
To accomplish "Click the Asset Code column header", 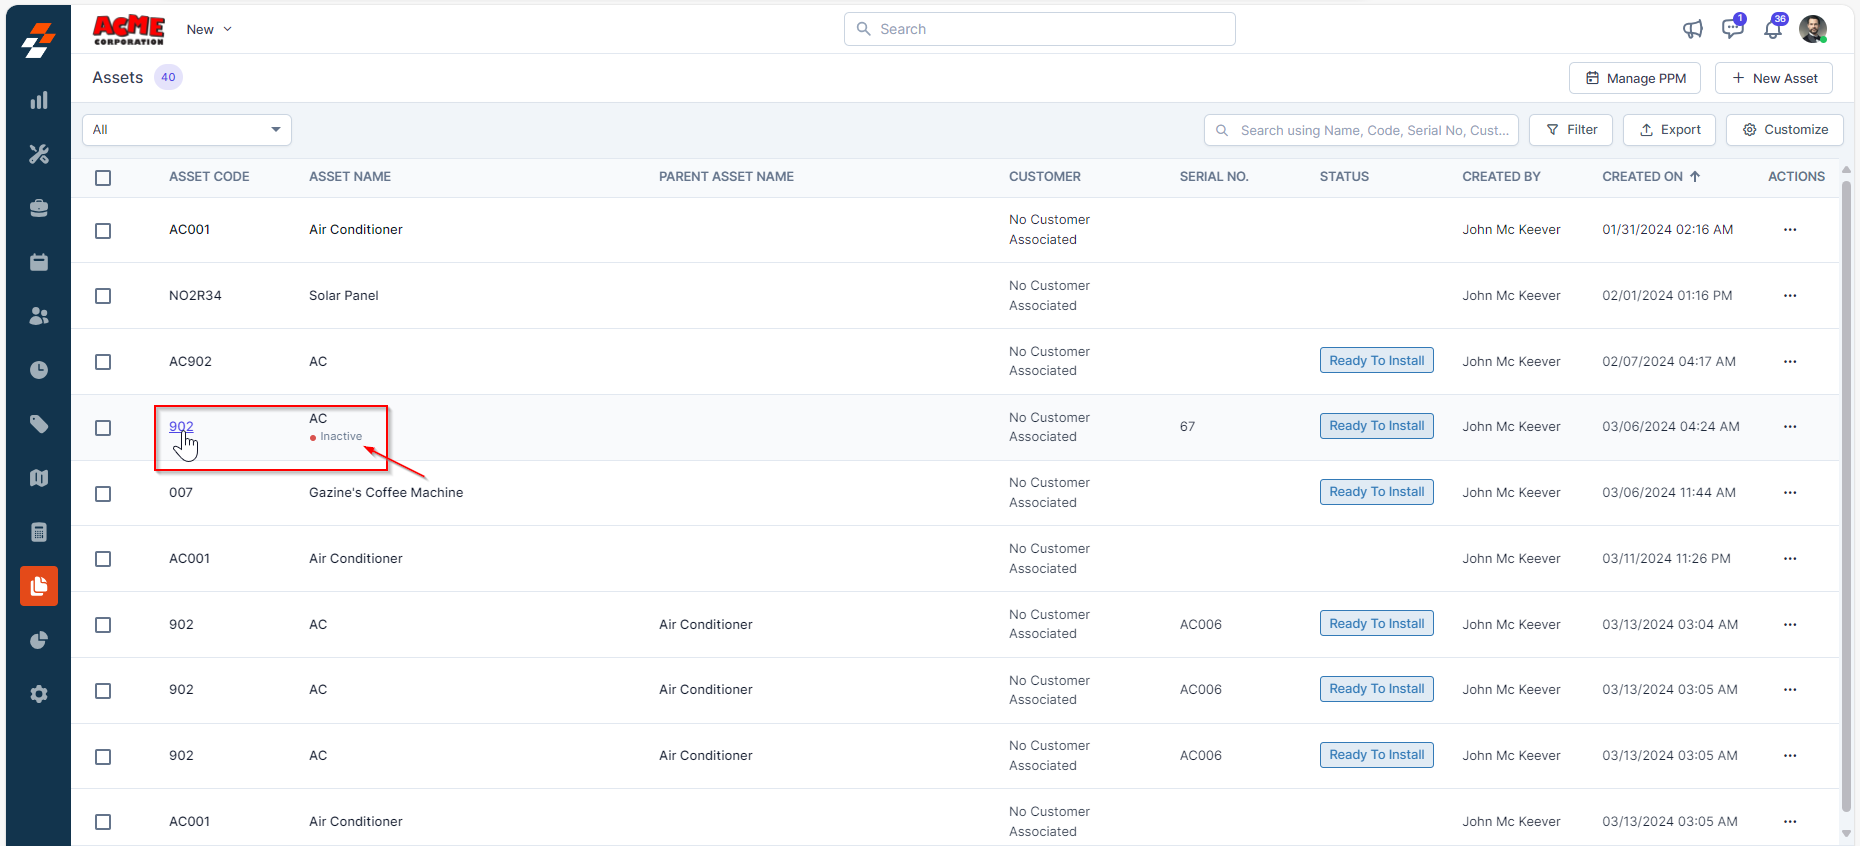I will (209, 177).
